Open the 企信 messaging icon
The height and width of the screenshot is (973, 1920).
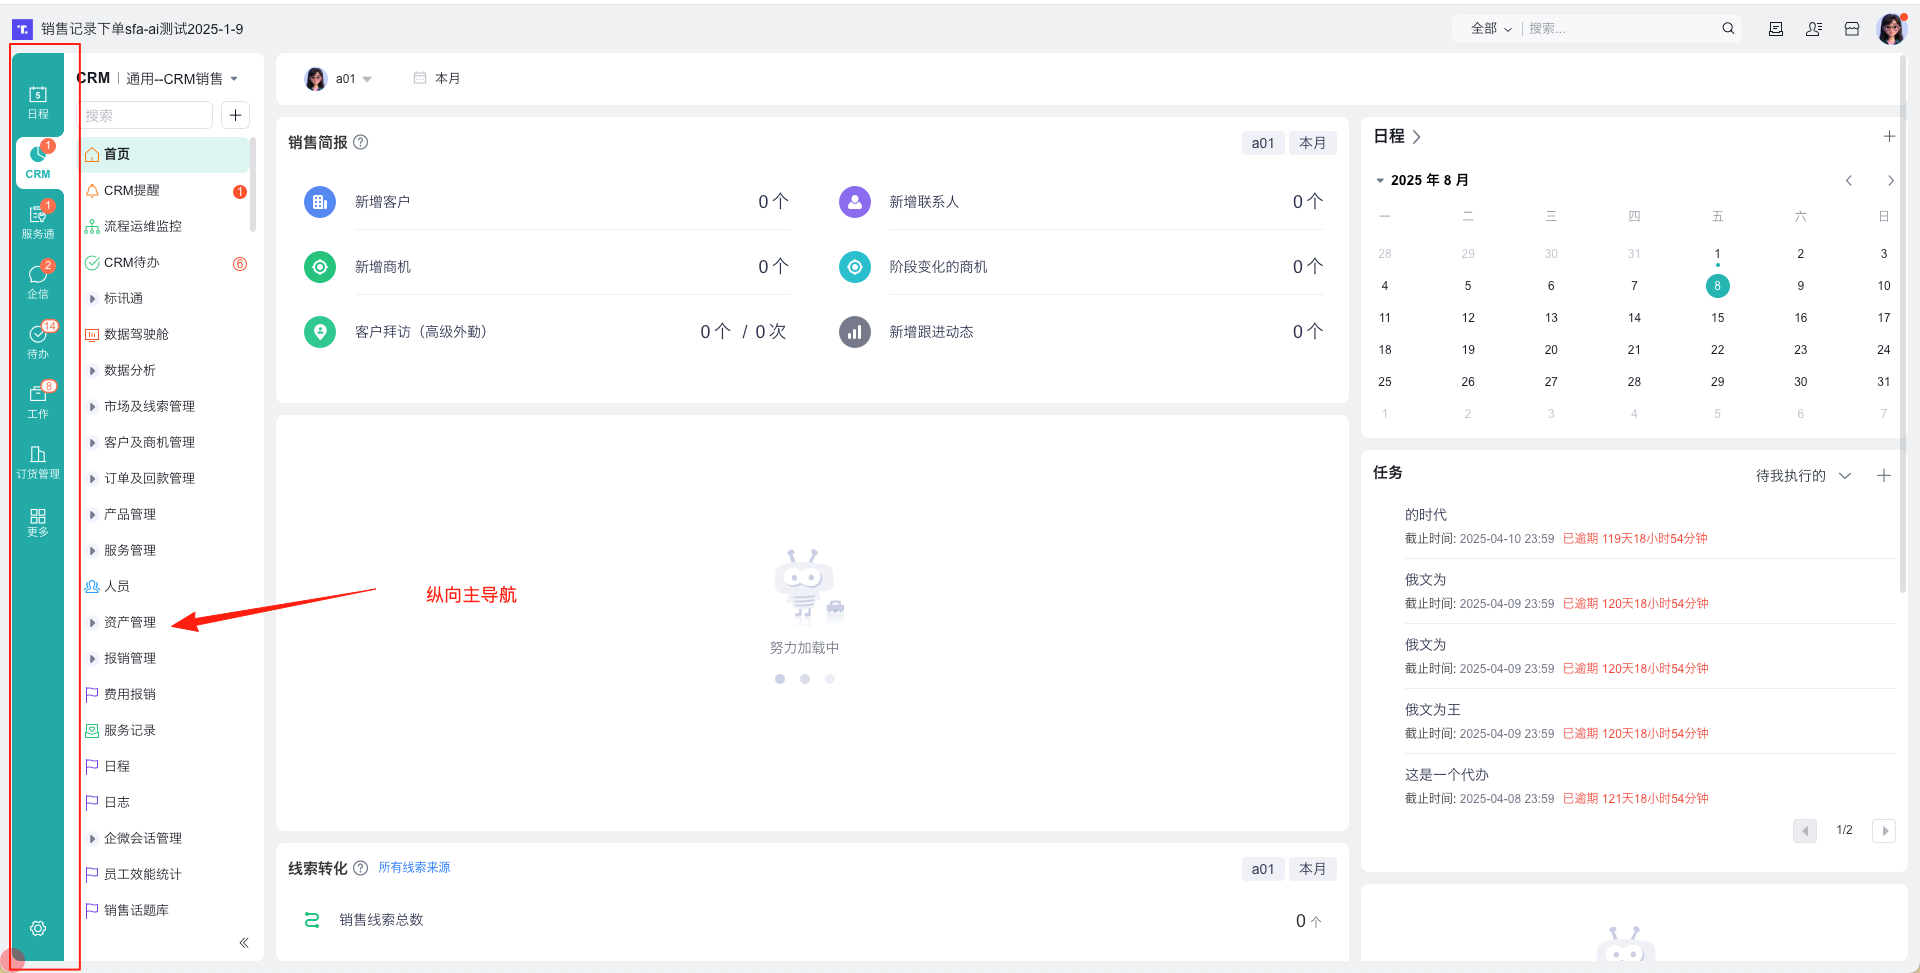38,282
